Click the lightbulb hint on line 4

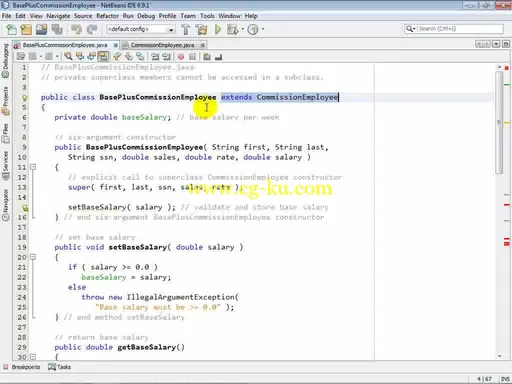point(24,98)
